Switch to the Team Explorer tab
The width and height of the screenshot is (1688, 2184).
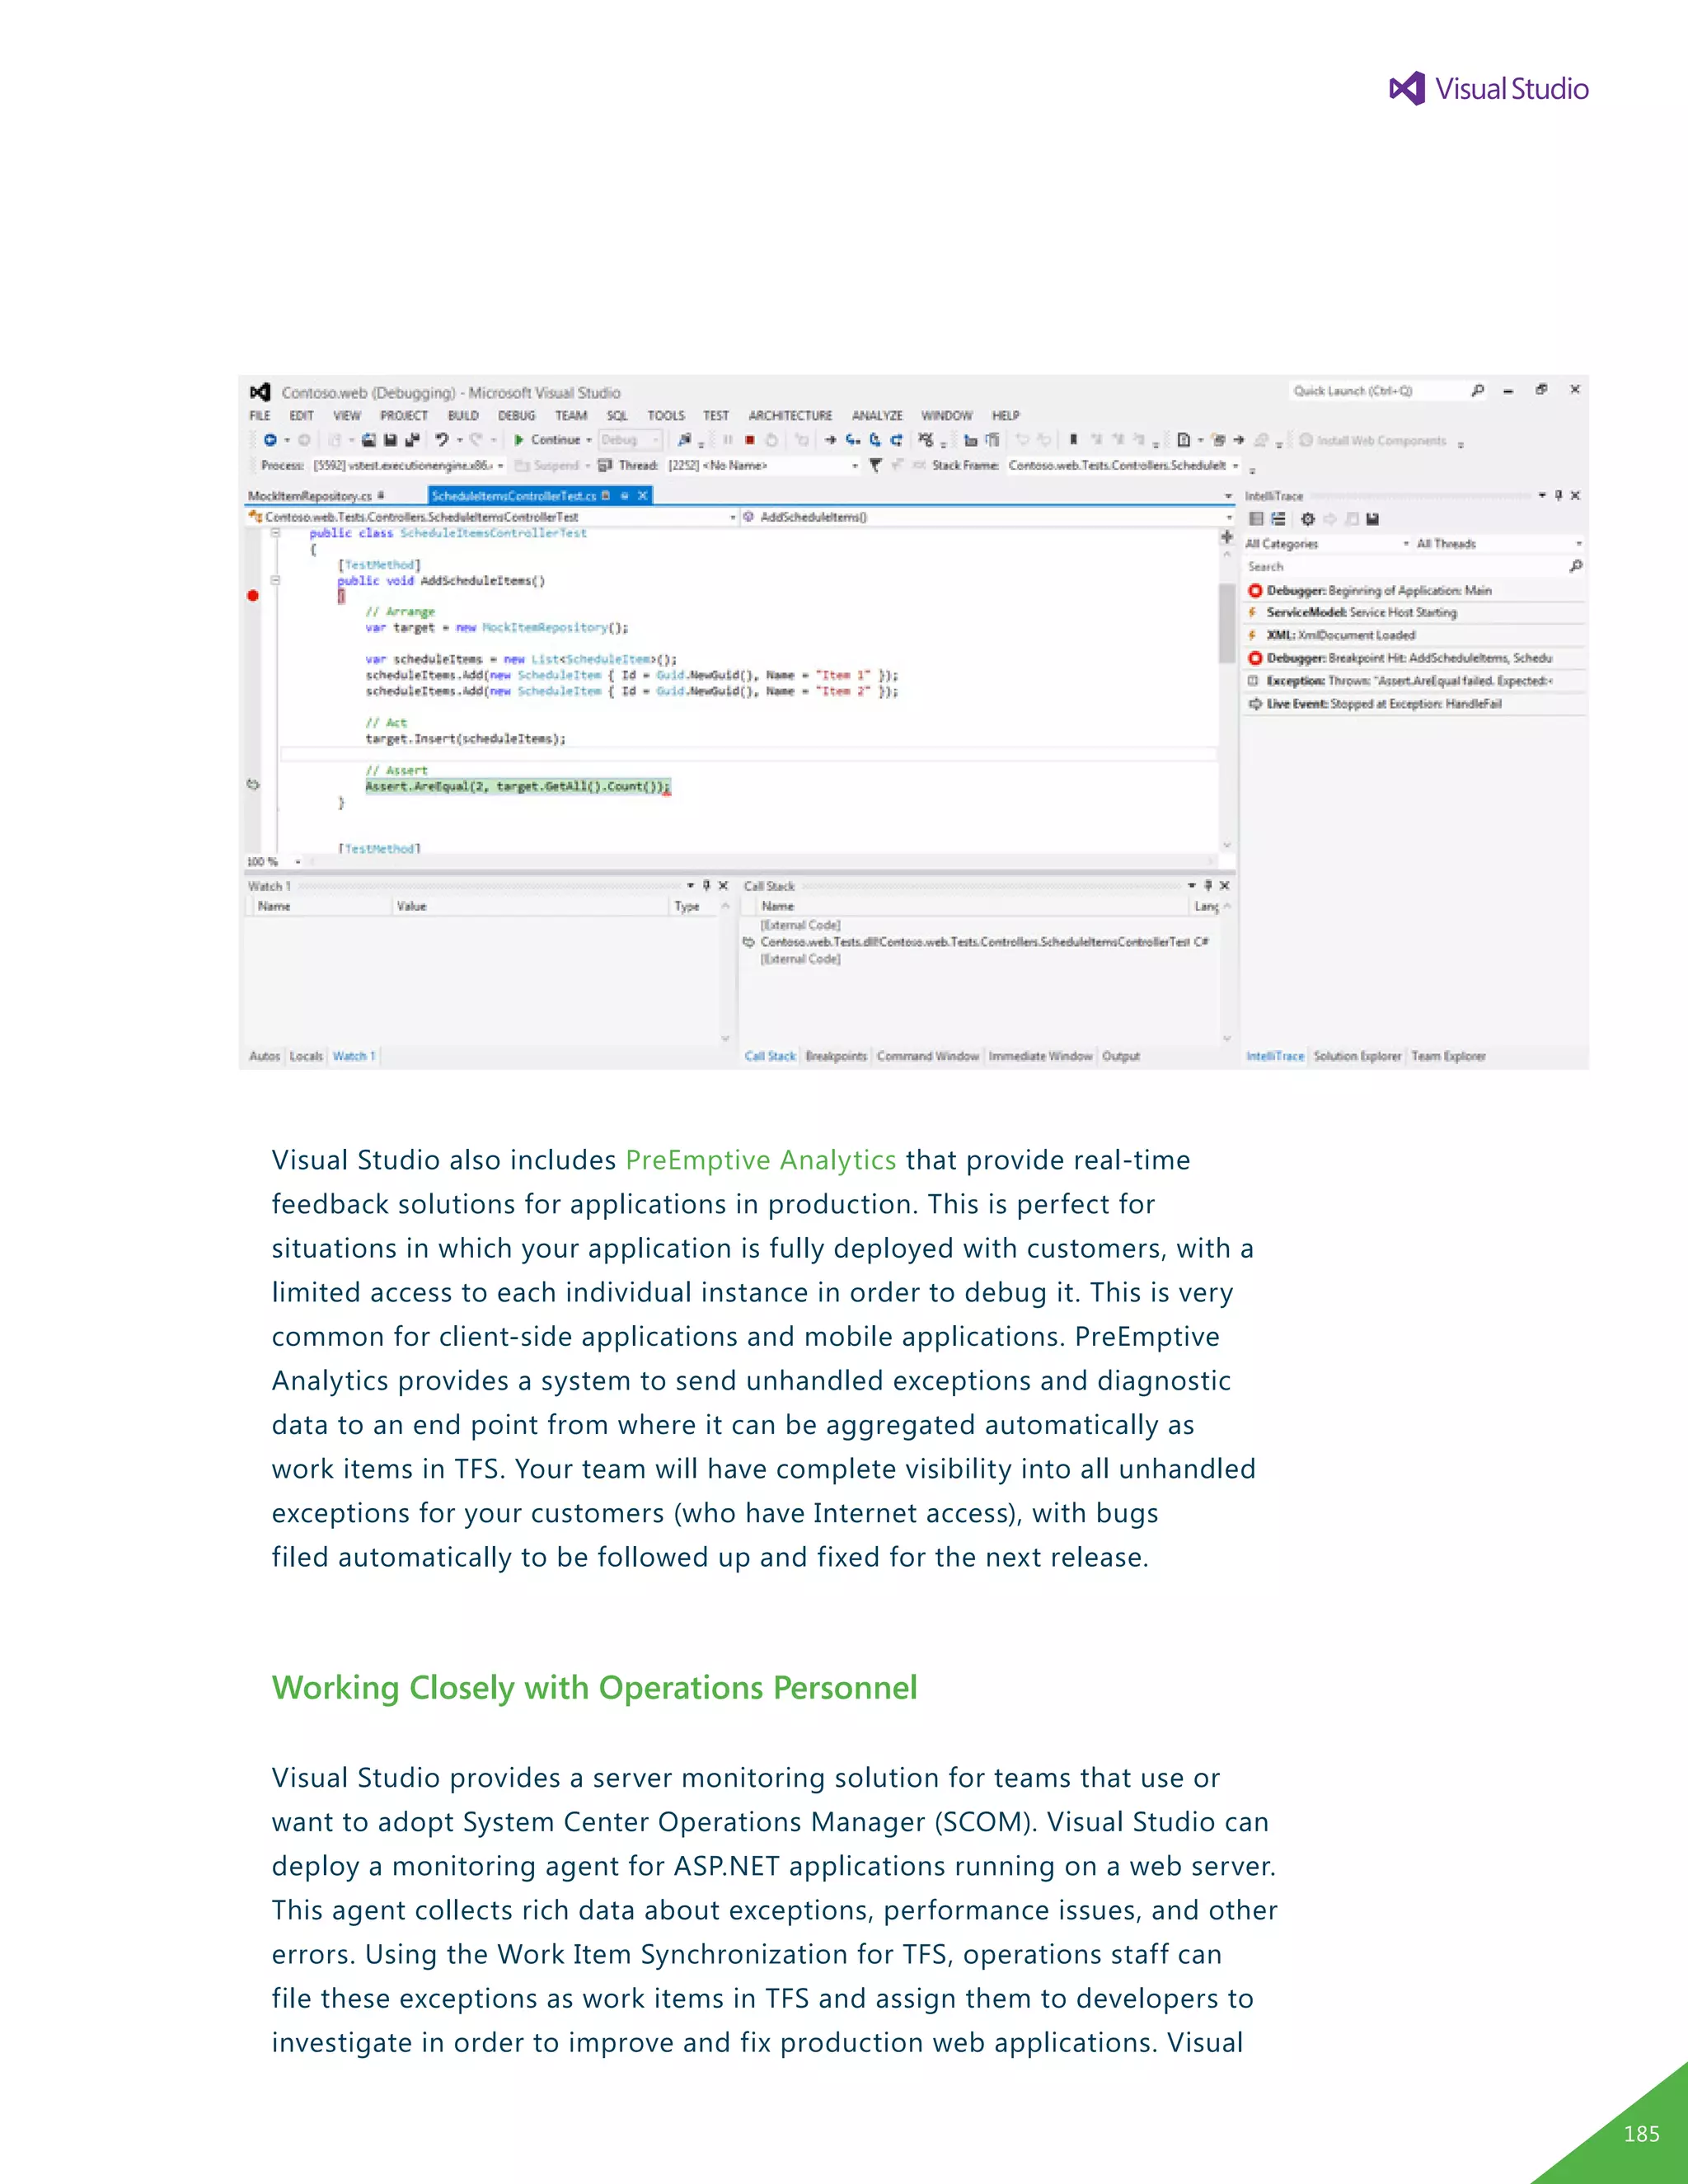pyautogui.click(x=1448, y=1056)
